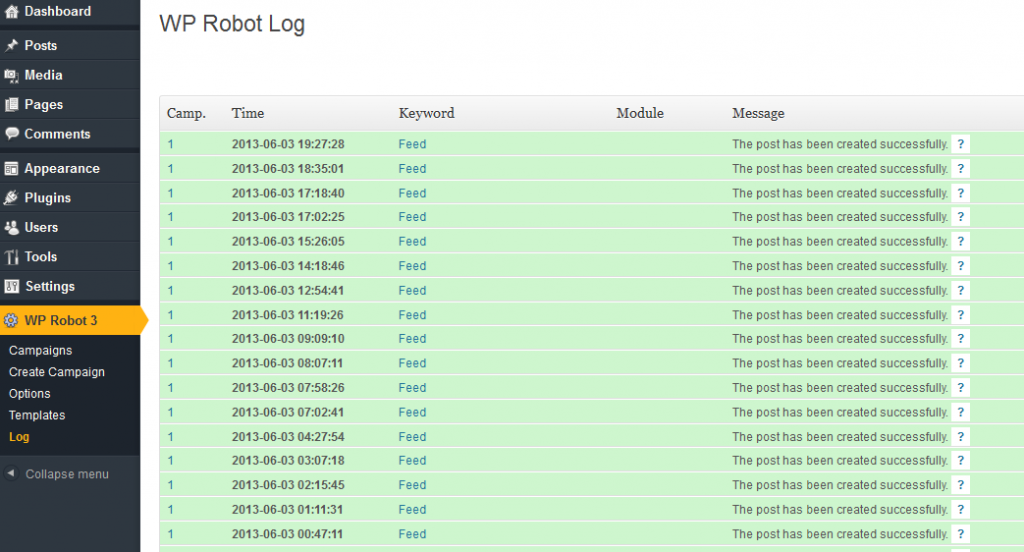Viewport: 1024px width, 552px height.
Task: Click the help button on the 00:47:11 entry
Action: 960,534
